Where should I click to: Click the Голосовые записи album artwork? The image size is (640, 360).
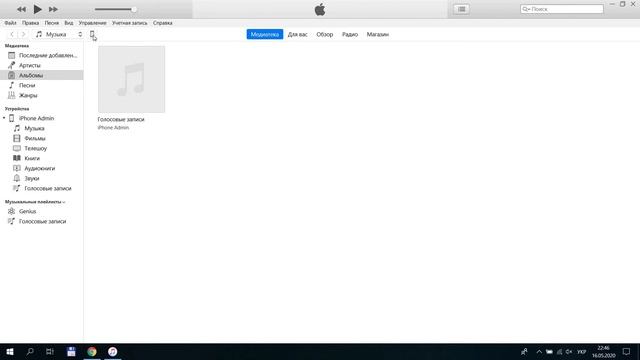pos(131,79)
